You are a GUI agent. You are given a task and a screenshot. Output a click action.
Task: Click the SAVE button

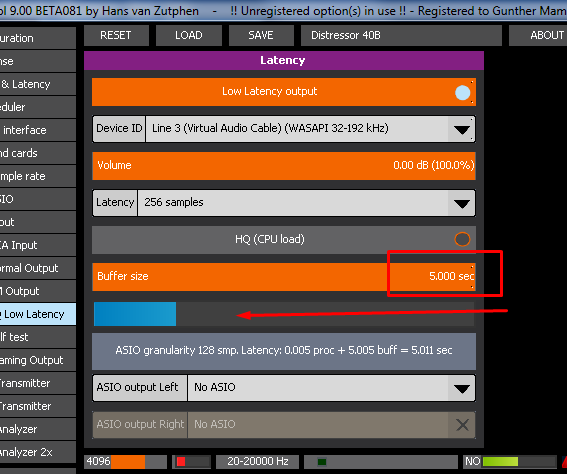click(261, 35)
